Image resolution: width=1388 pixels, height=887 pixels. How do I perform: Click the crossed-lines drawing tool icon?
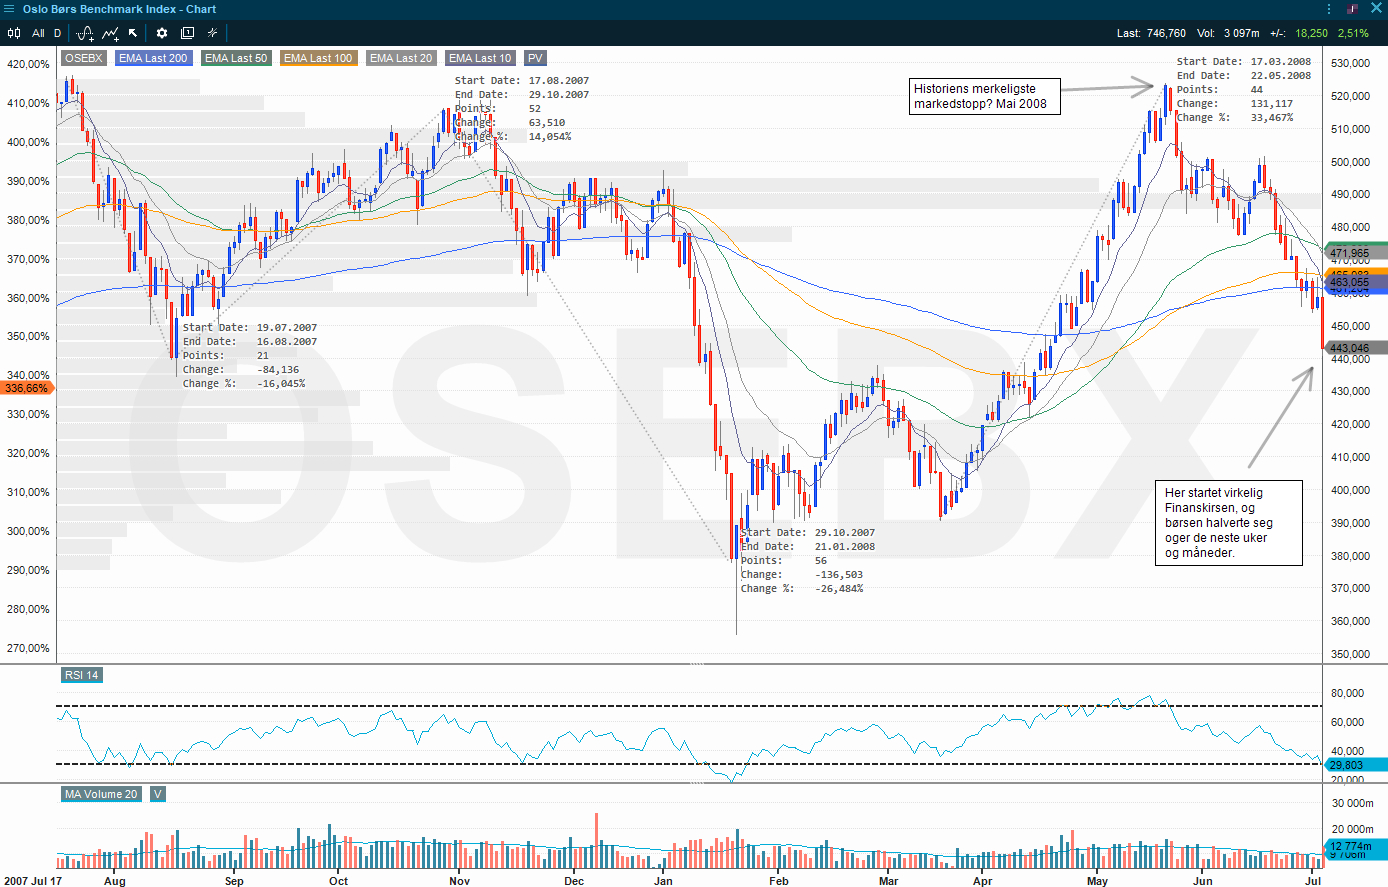(212, 33)
